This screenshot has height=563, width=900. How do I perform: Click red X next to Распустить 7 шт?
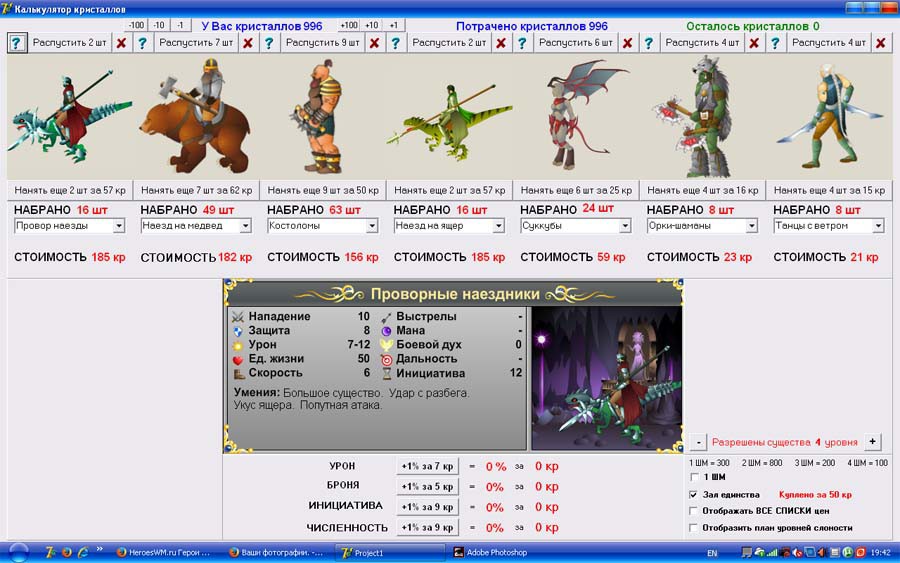pyautogui.click(x=248, y=43)
